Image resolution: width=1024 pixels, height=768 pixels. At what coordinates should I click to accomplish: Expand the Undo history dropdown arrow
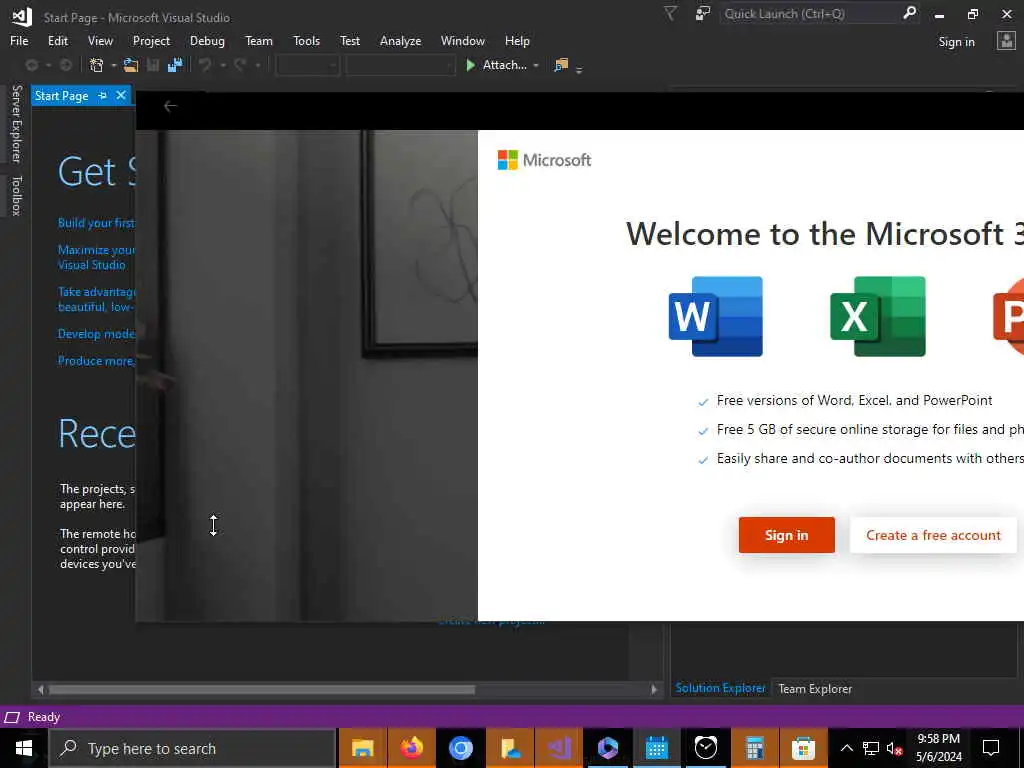(x=223, y=65)
